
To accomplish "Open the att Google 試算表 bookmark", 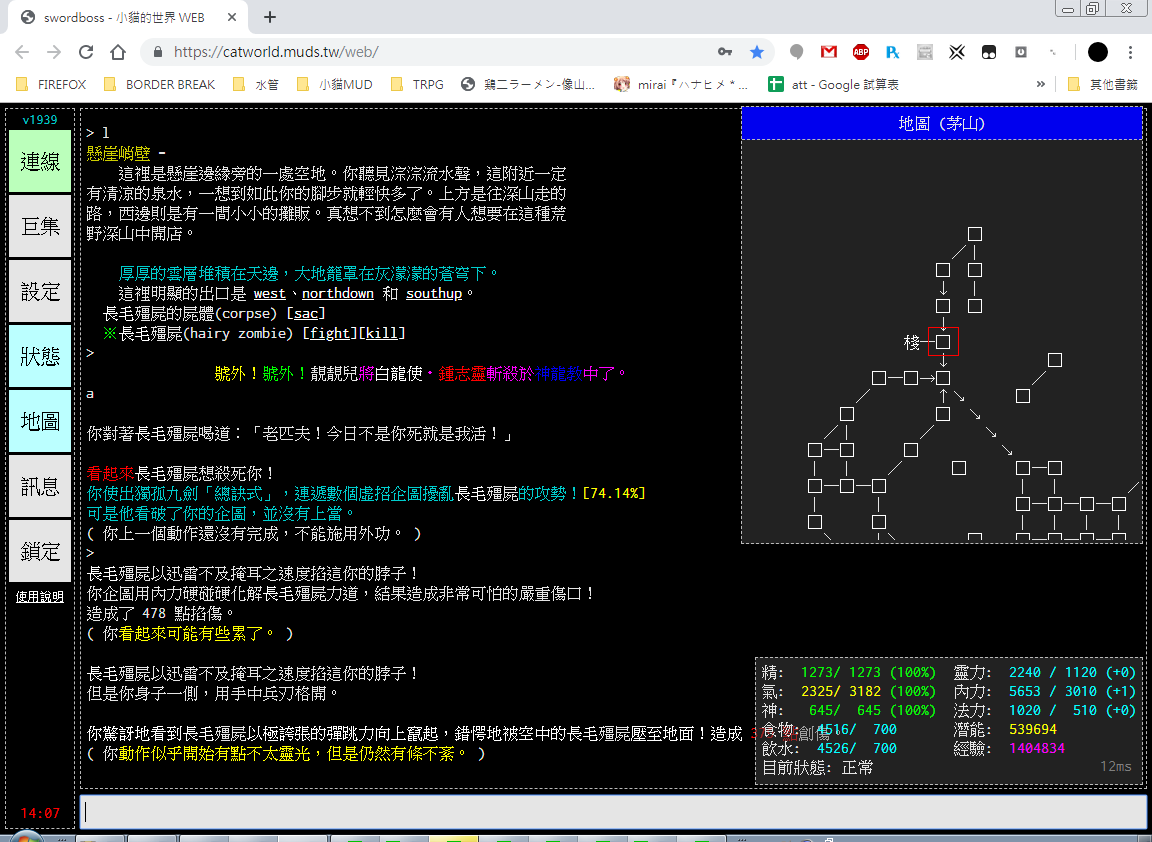I will (833, 84).
